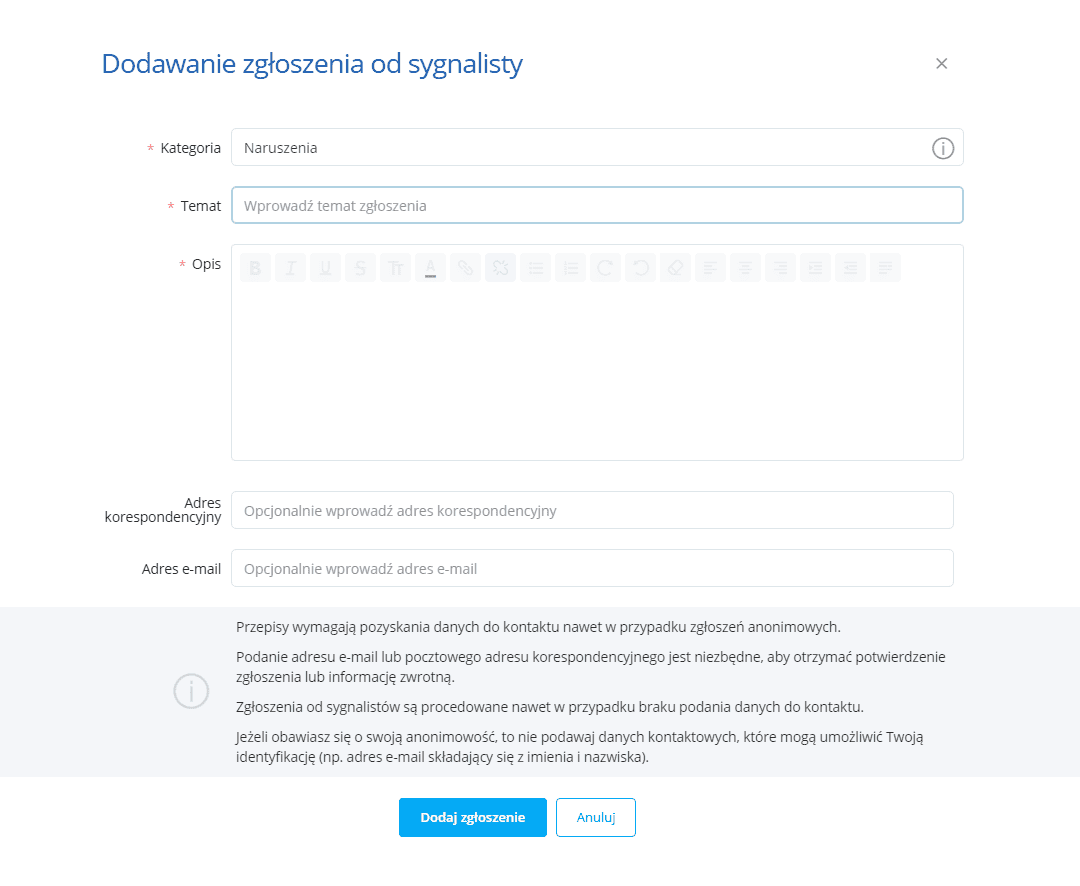Viewport: 1080px width, 886px height.
Task: Clear formatting with the eraser icon
Action: [675, 267]
